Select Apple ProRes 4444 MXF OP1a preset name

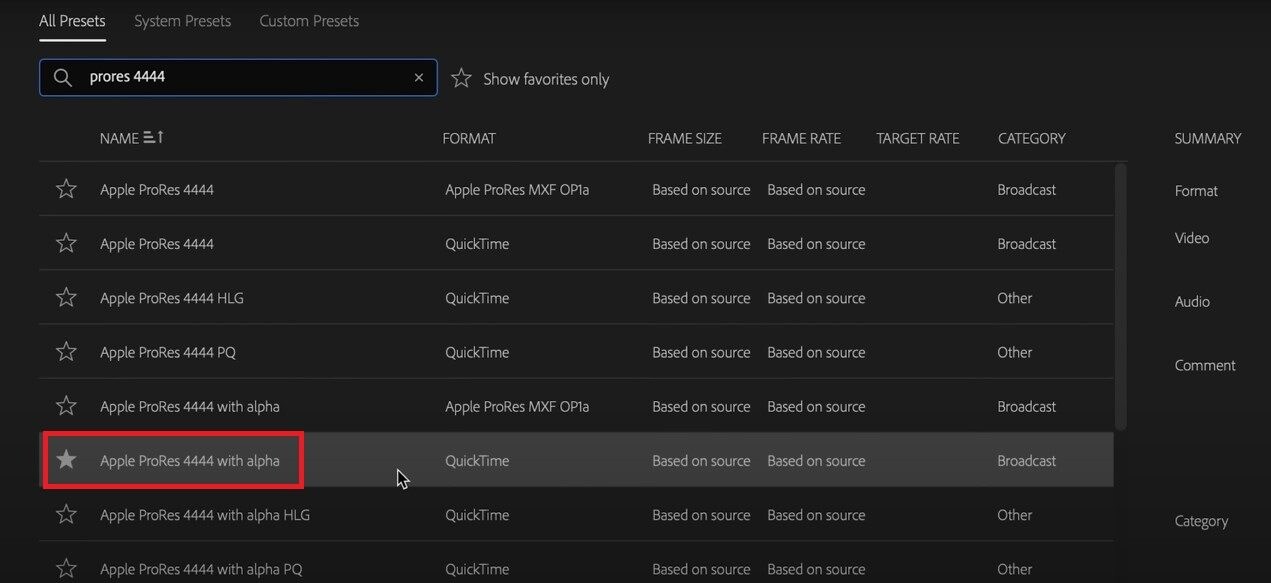[x=157, y=190]
